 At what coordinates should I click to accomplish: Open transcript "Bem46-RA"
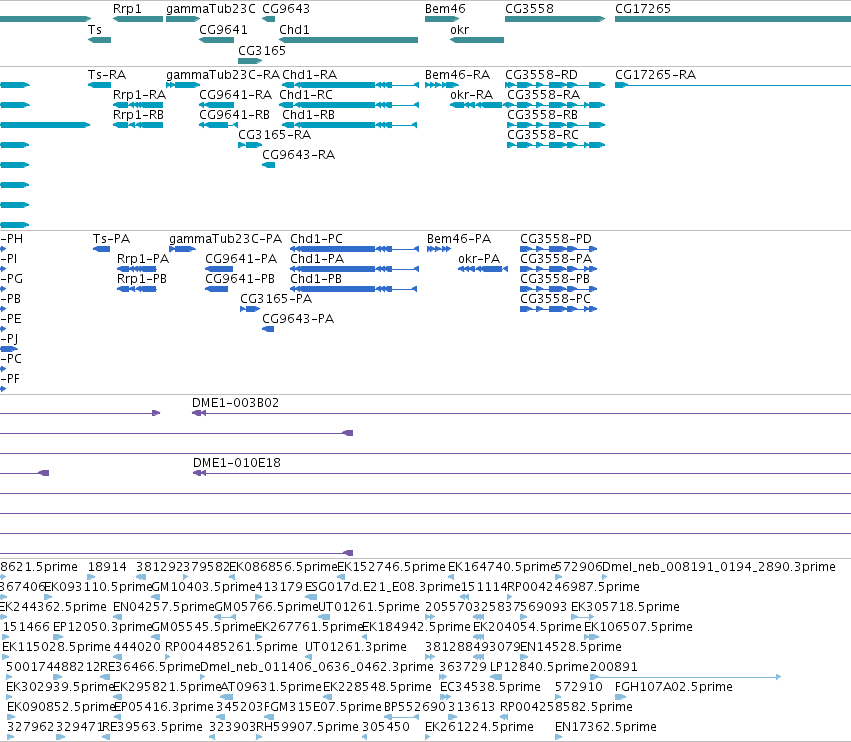coord(458,74)
